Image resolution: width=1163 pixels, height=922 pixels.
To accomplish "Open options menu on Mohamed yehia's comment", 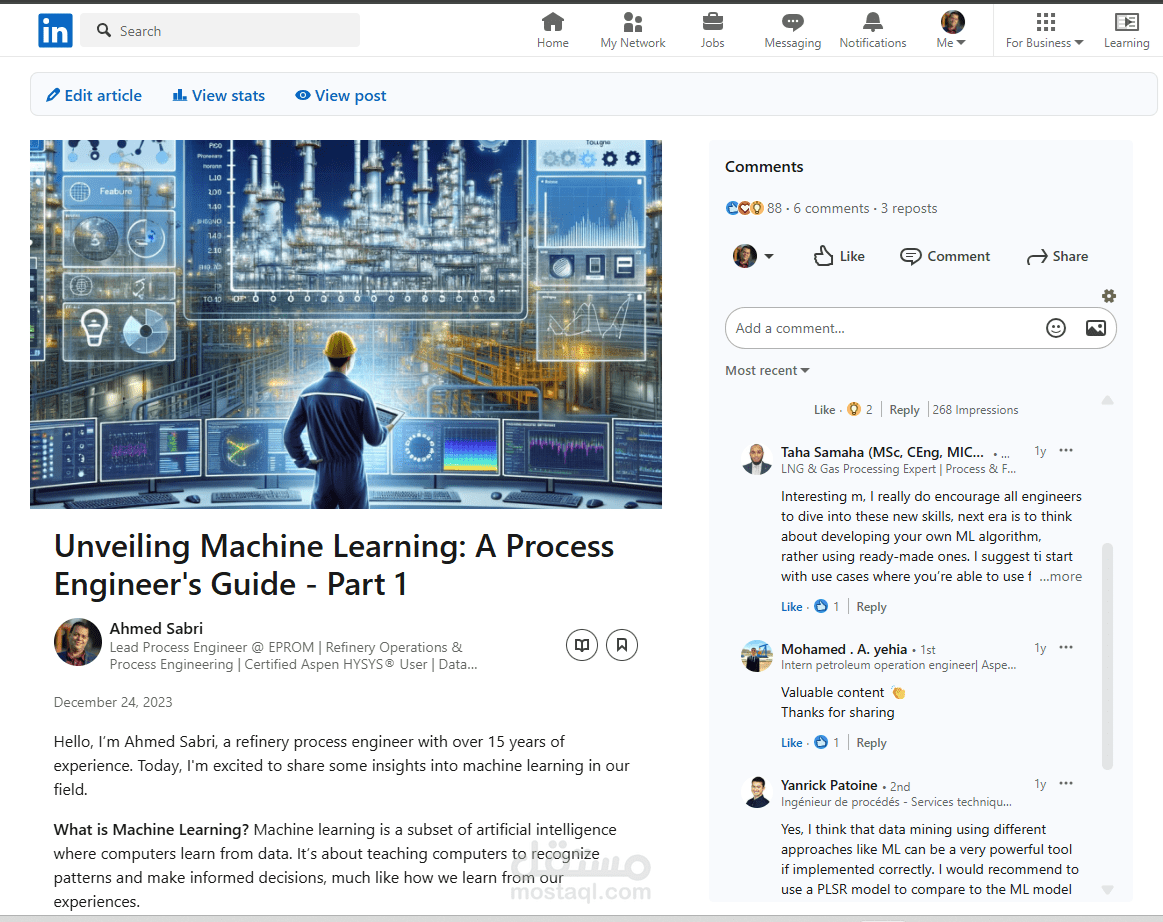I will [x=1066, y=647].
